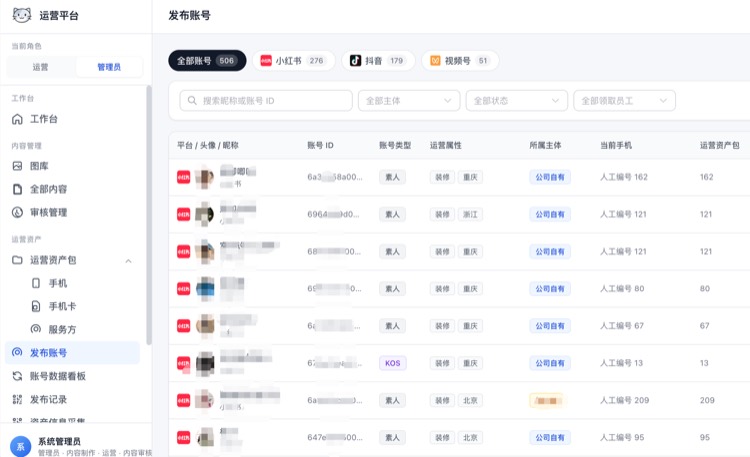Switch role to 管理员
Viewport: 750px width, 457px height.
click(x=109, y=67)
